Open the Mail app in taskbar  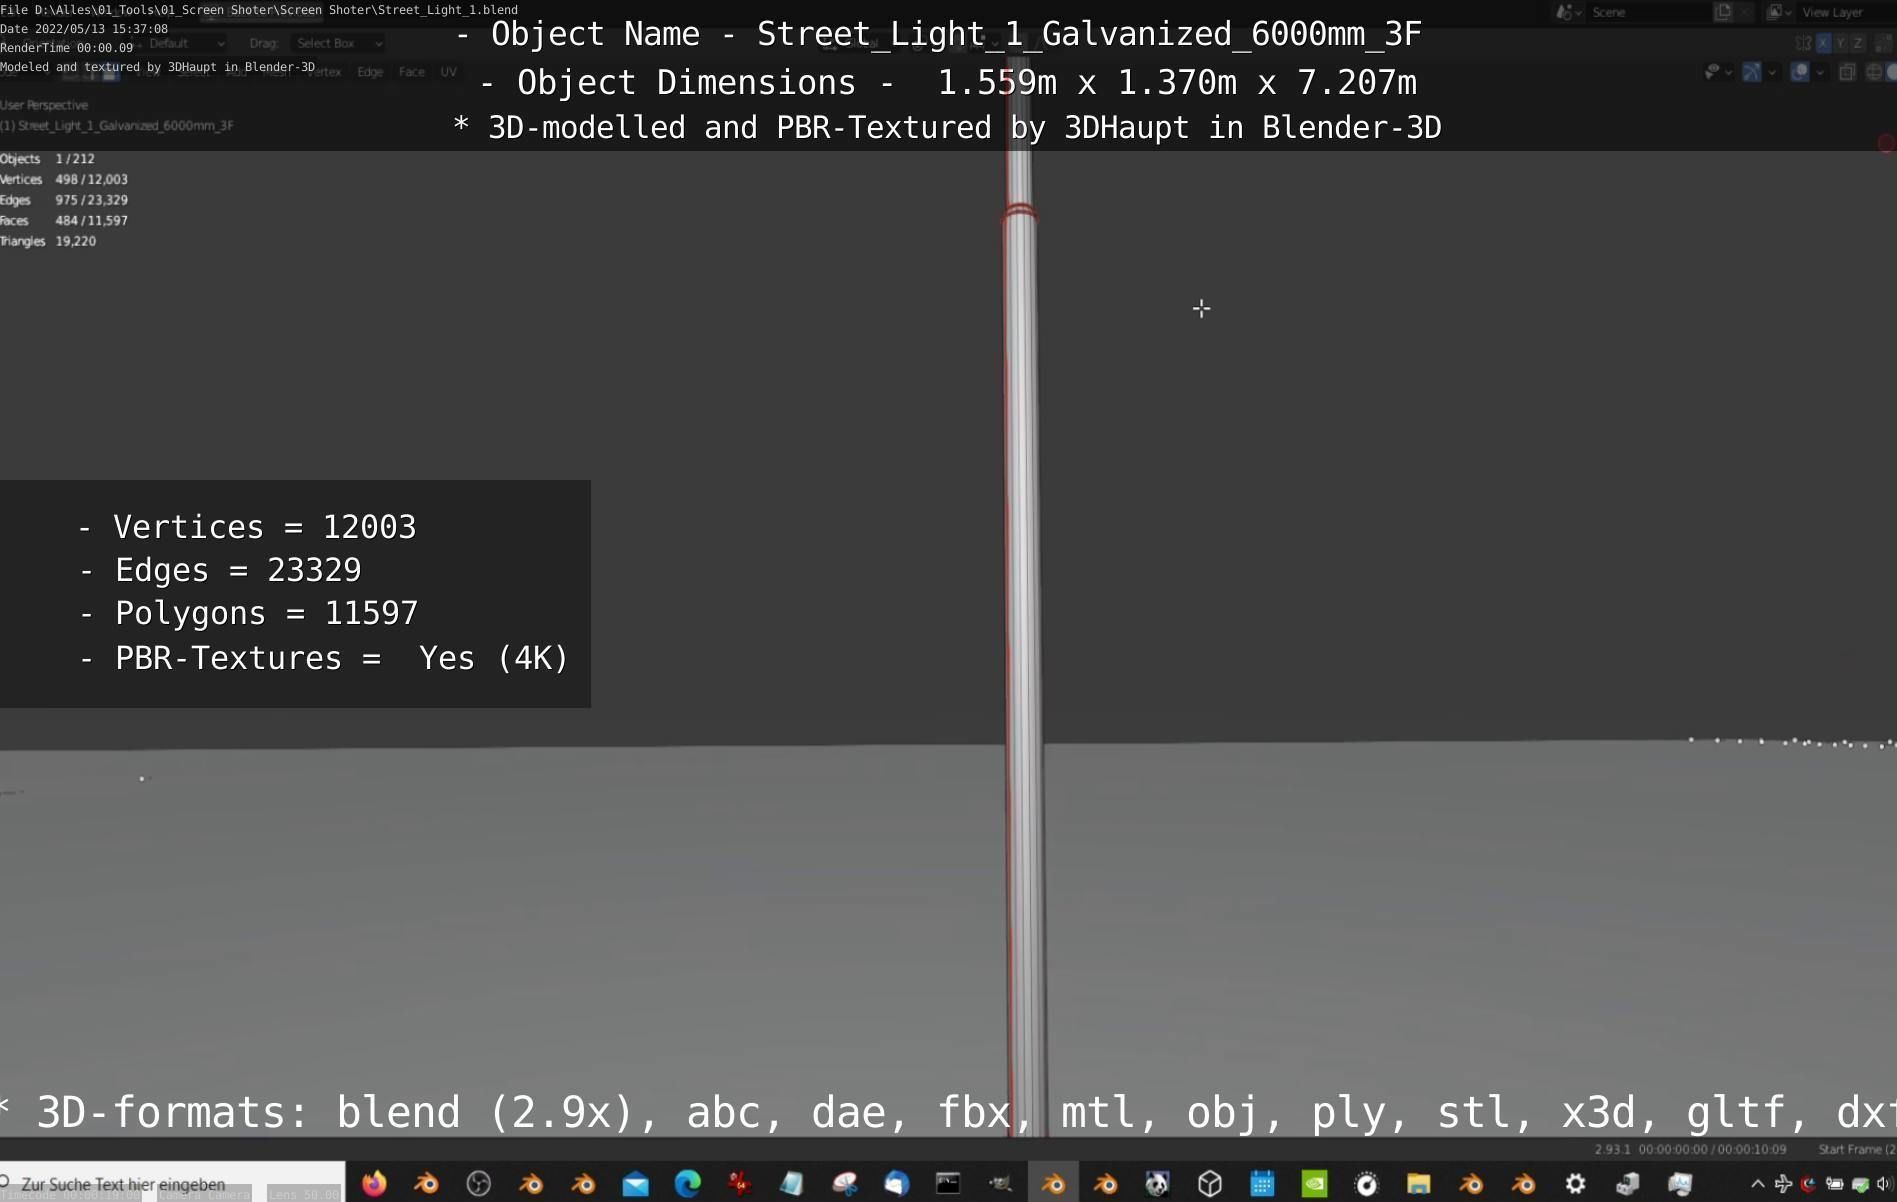point(635,1185)
